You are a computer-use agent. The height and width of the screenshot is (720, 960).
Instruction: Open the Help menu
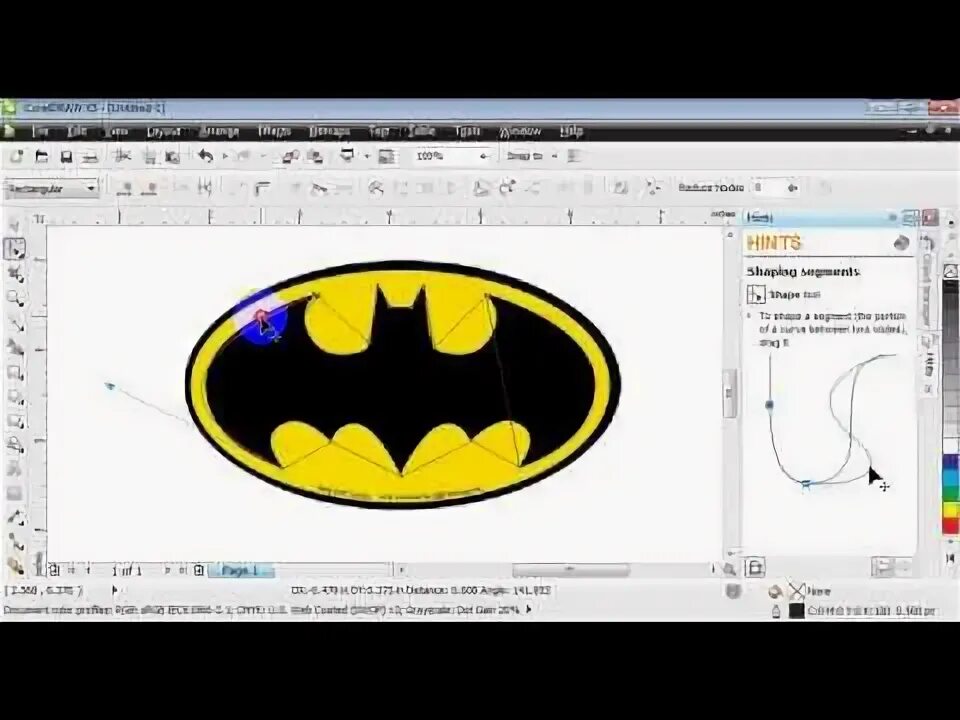point(571,132)
